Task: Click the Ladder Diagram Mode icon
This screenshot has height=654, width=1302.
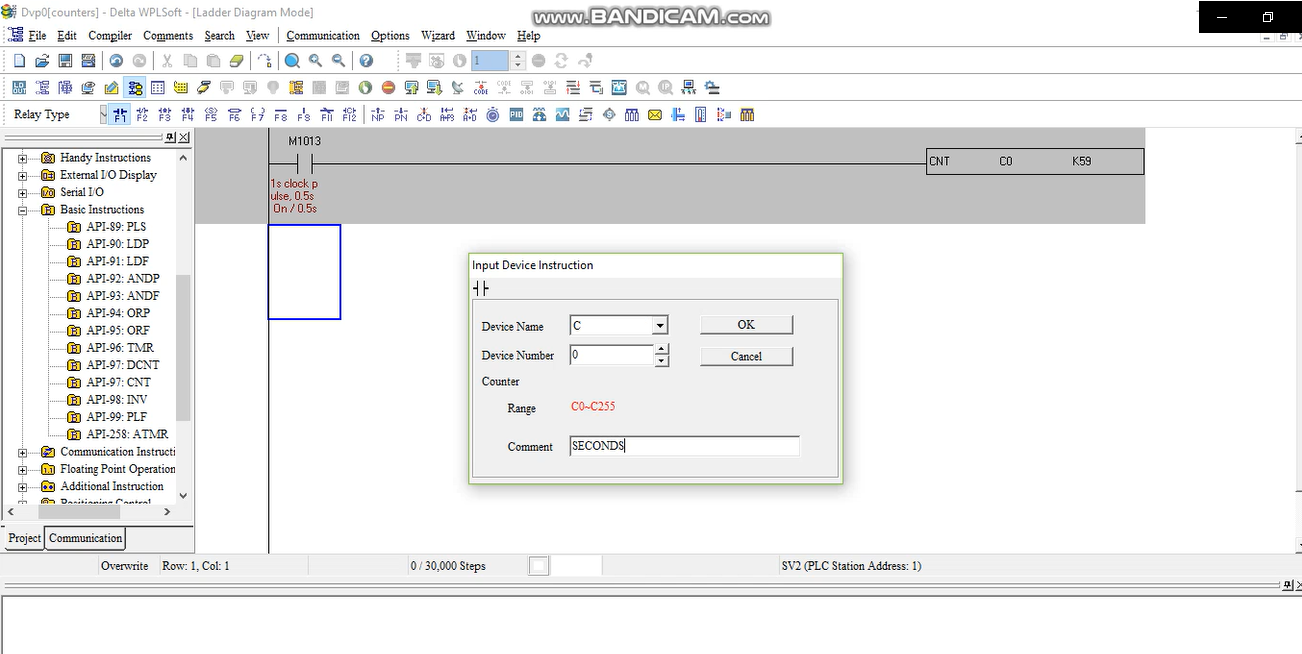Action: pos(135,87)
